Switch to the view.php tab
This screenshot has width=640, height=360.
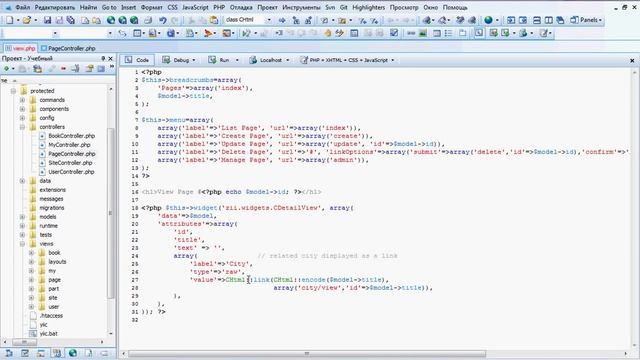pyautogui.click(x=20, y=48)
